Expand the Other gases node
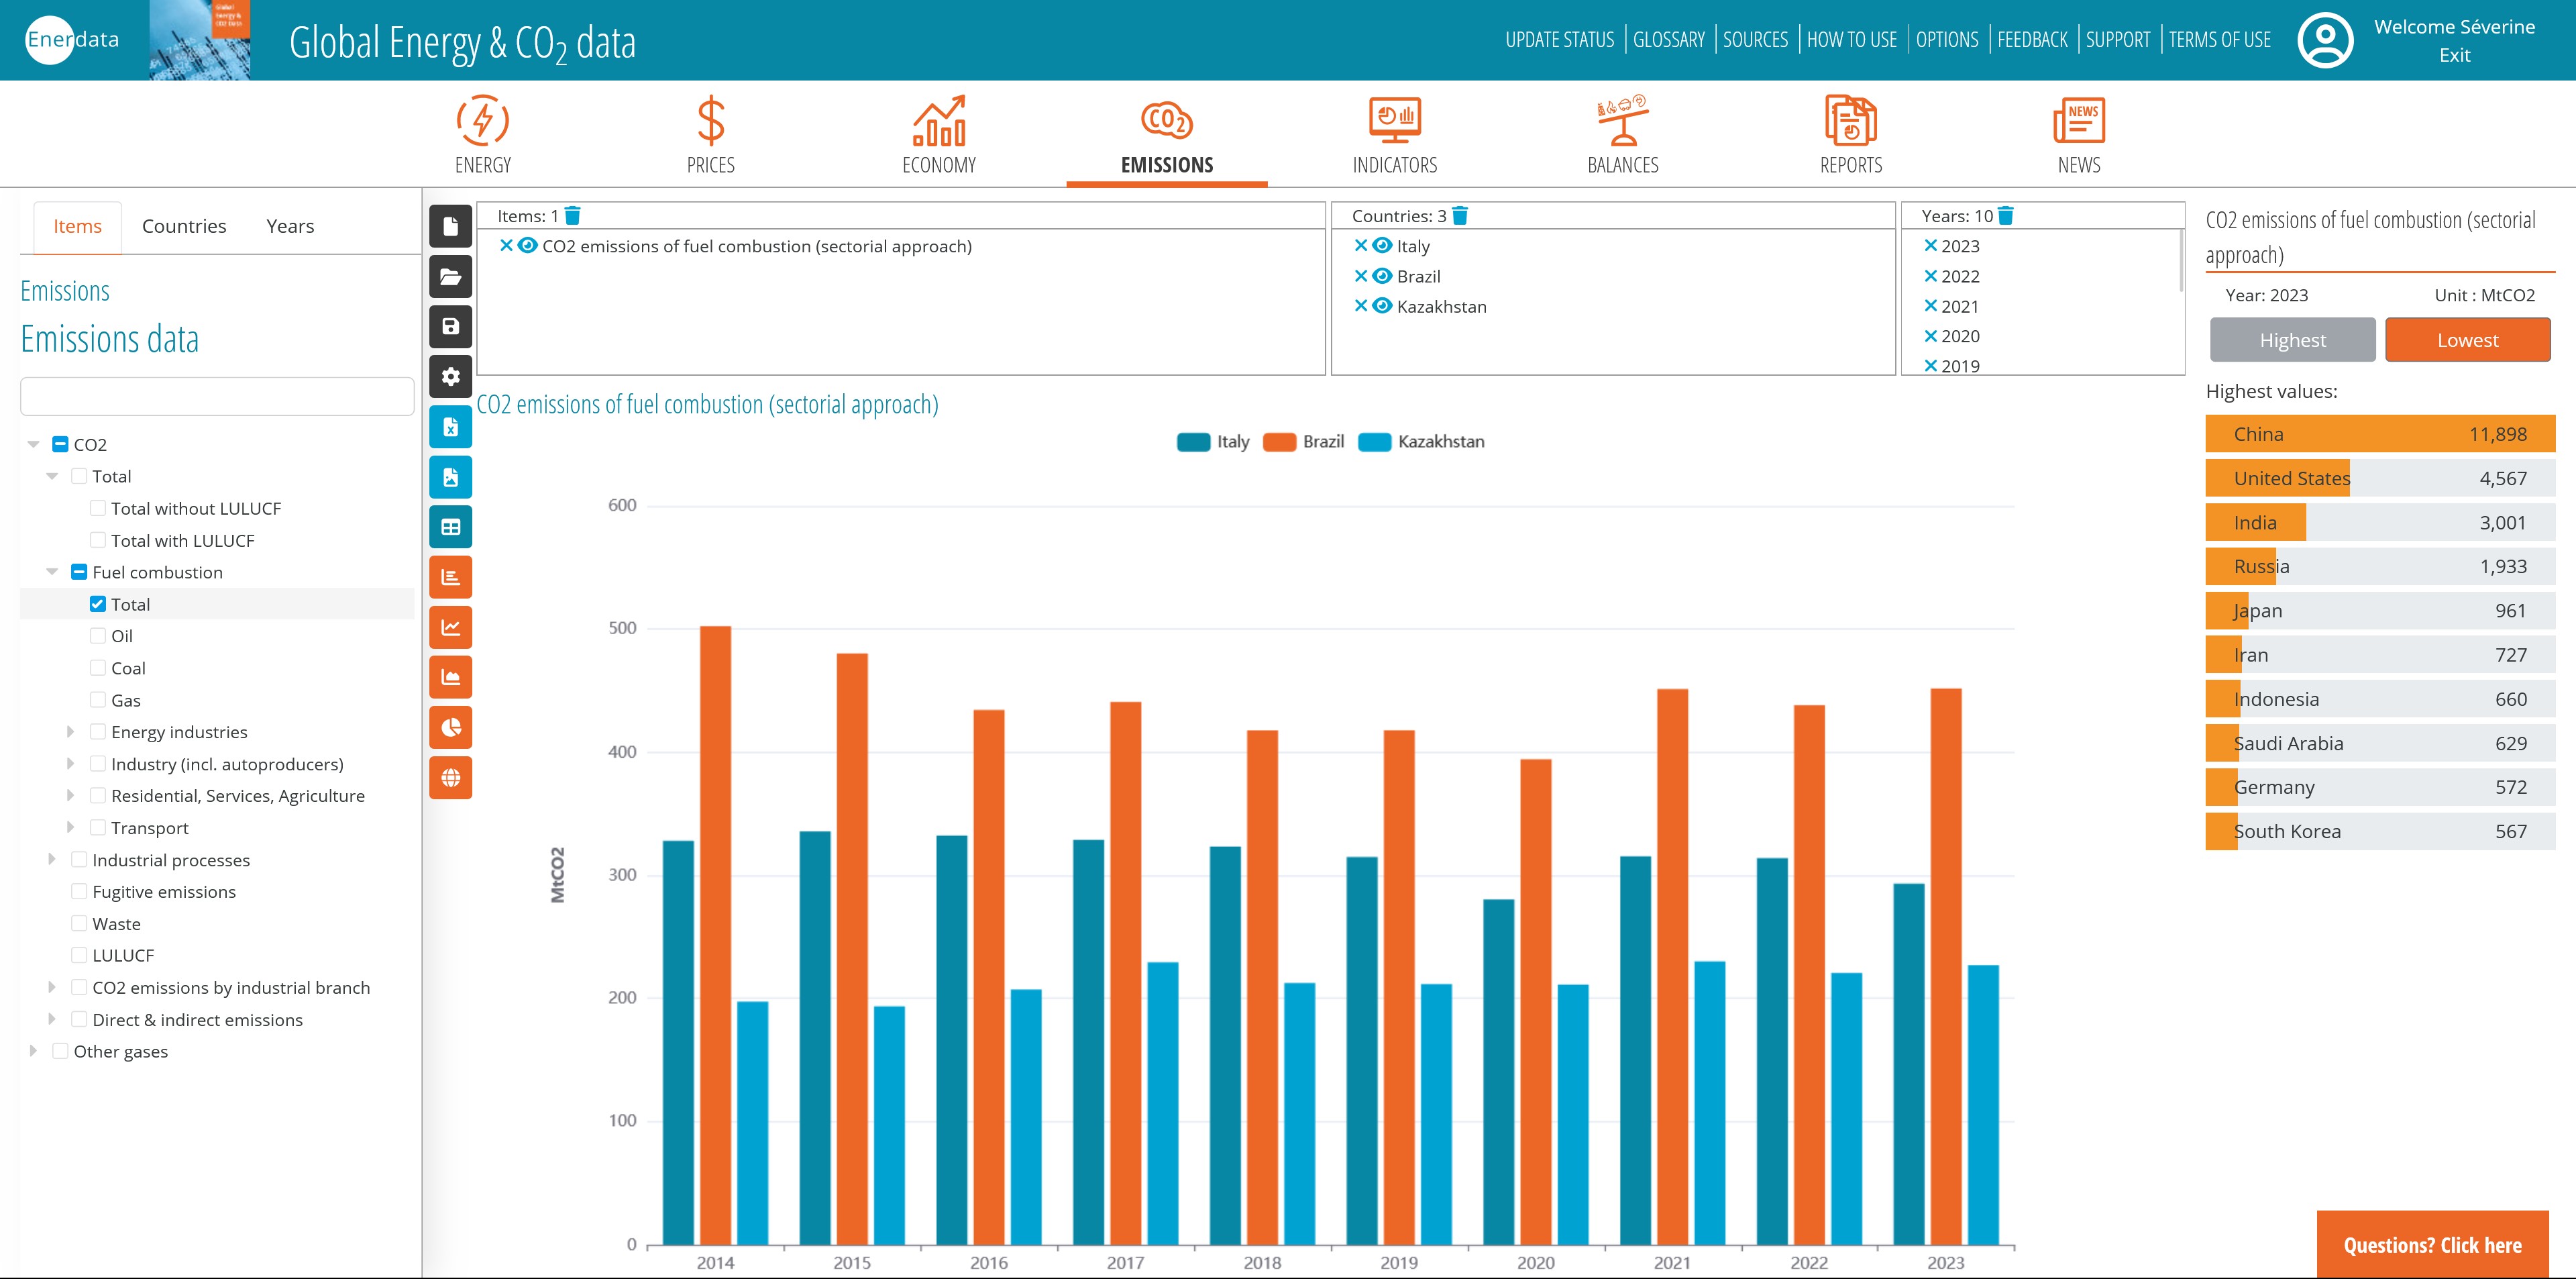 pos(33,1051)
